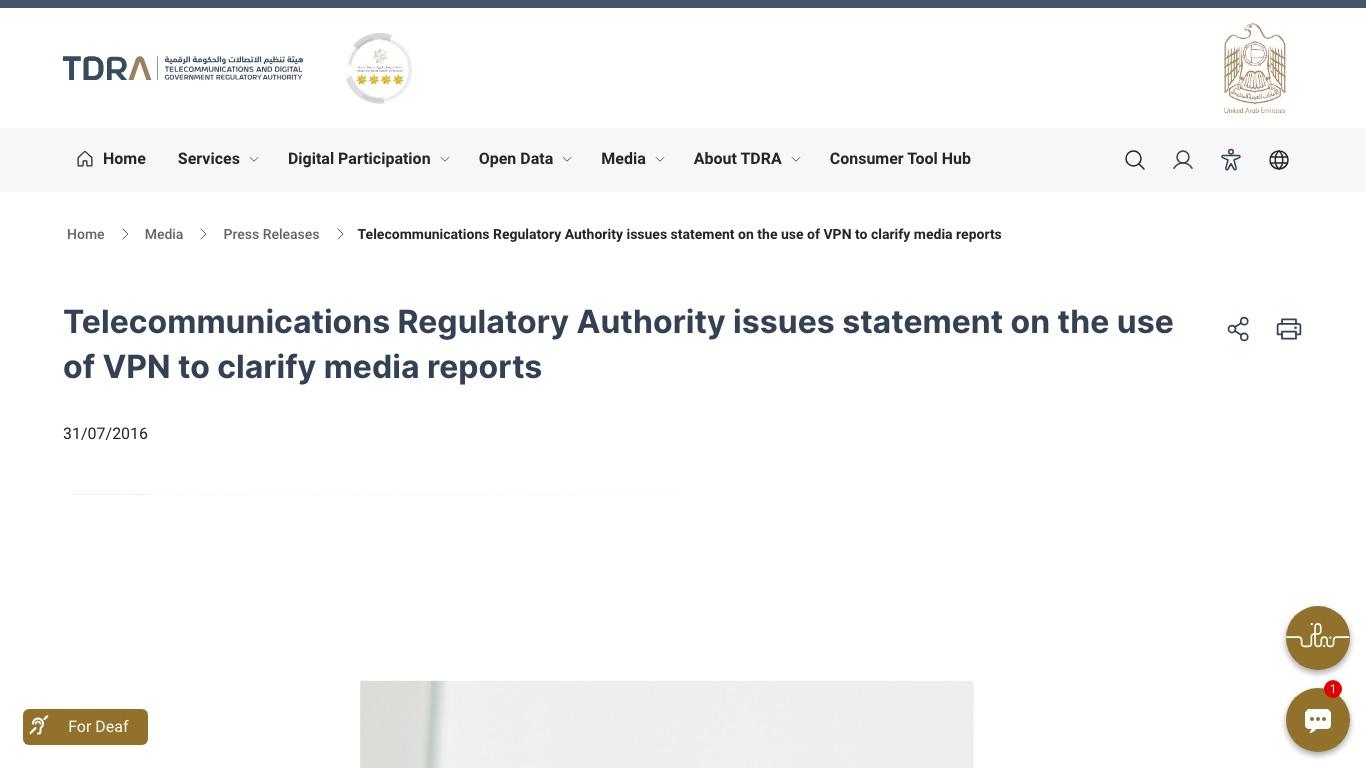Click the article image below the date
Viewport: 1366px width, 768px height.
click(x=666, y=724)
